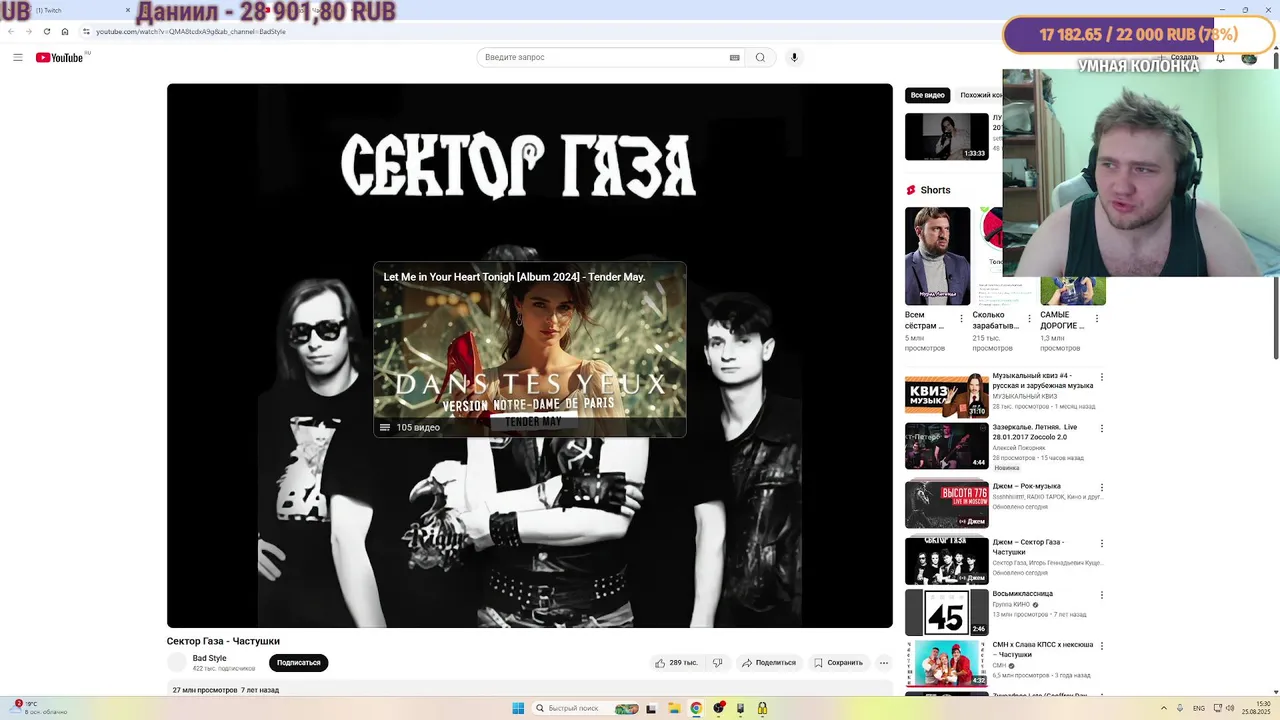
Task: Open Джем – Сектор Газа - Частушки thumbnail
Action: coord(946,560)
